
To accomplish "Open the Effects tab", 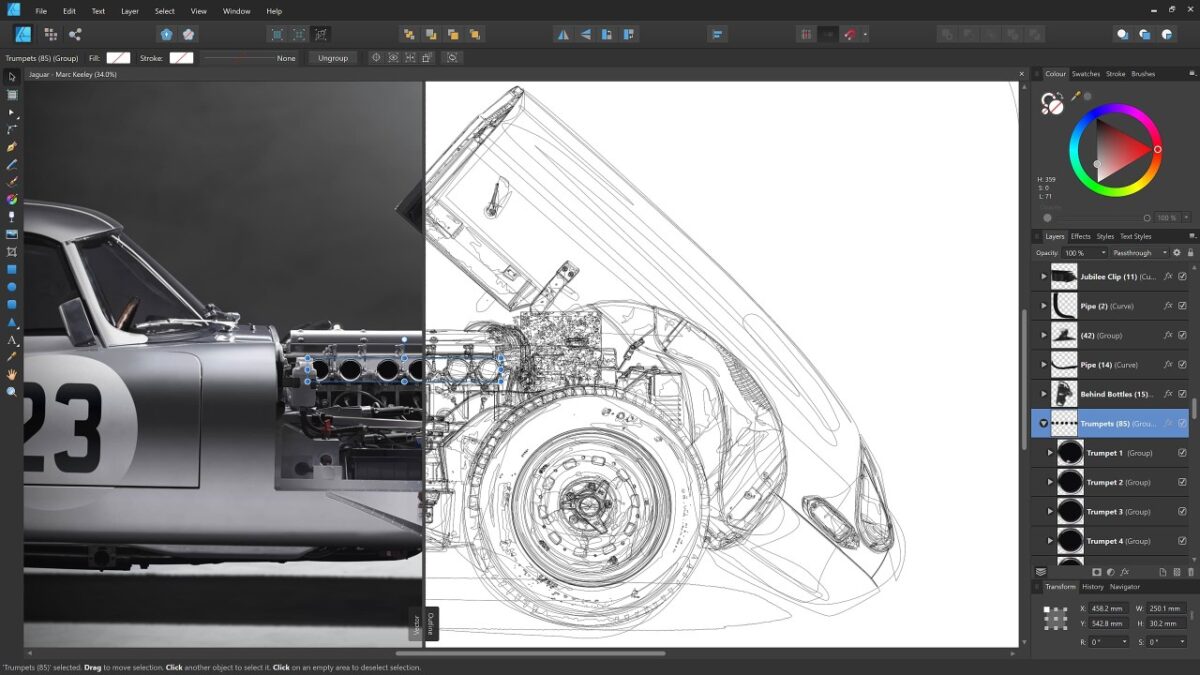I will coord(1081,237).
